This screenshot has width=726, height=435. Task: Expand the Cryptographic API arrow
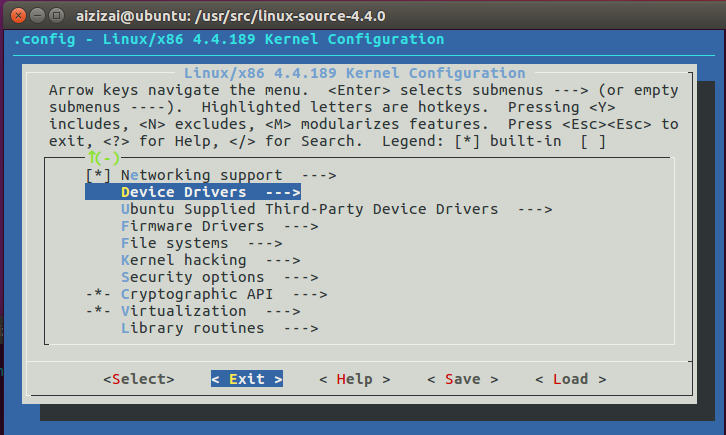310,294
